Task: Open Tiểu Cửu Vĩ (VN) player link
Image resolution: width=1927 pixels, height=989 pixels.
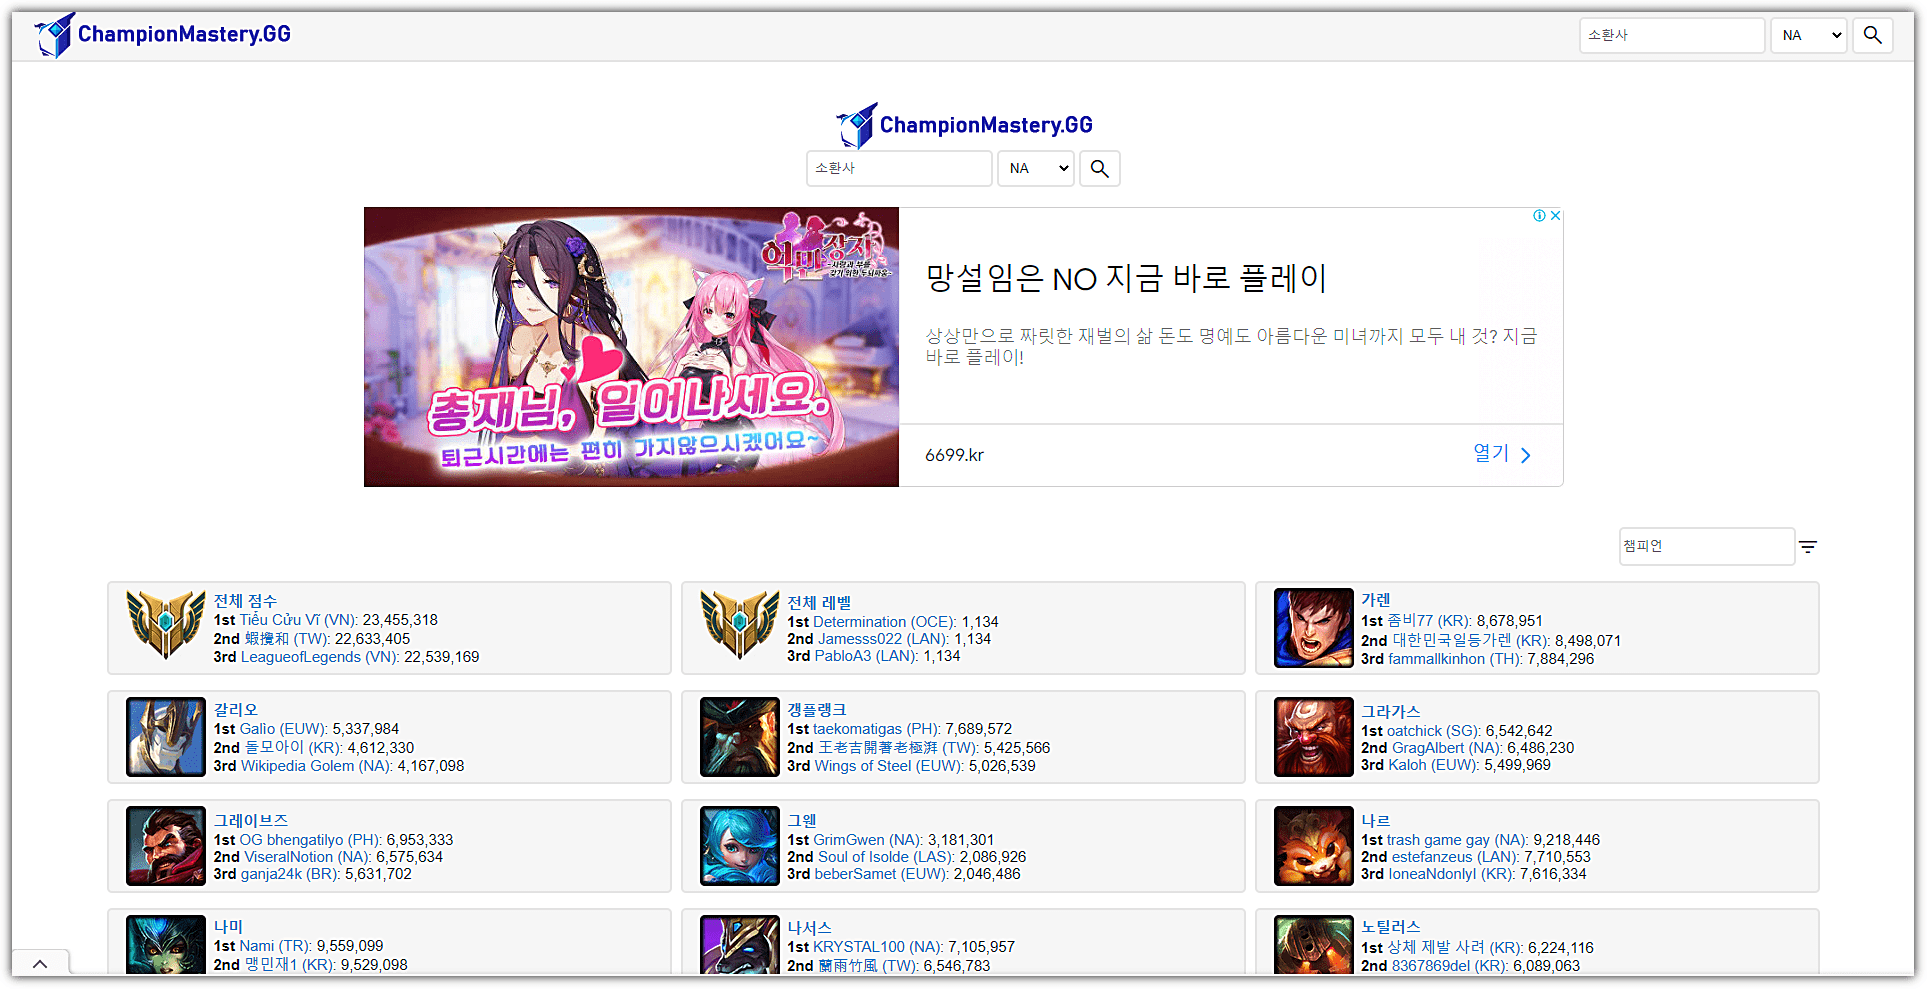Action: (299, 620)
